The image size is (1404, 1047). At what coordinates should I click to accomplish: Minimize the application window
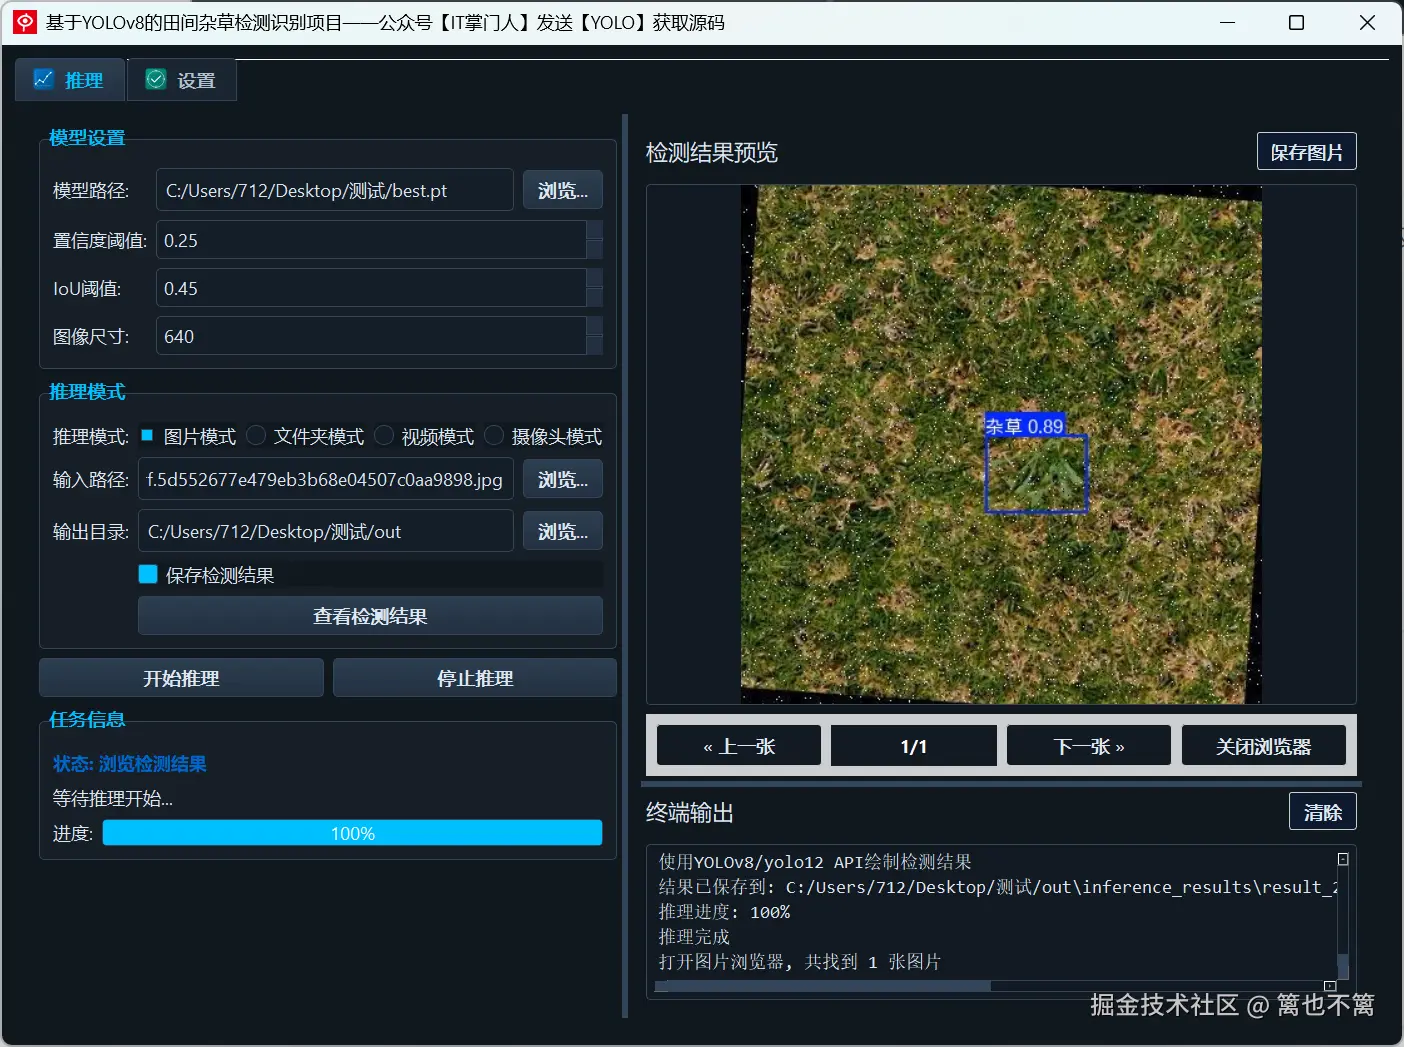pos(1228,22)
